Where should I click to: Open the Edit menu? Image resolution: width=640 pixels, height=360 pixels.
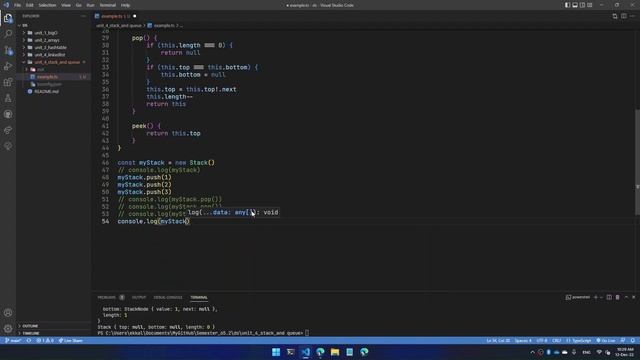coord(29,5)
